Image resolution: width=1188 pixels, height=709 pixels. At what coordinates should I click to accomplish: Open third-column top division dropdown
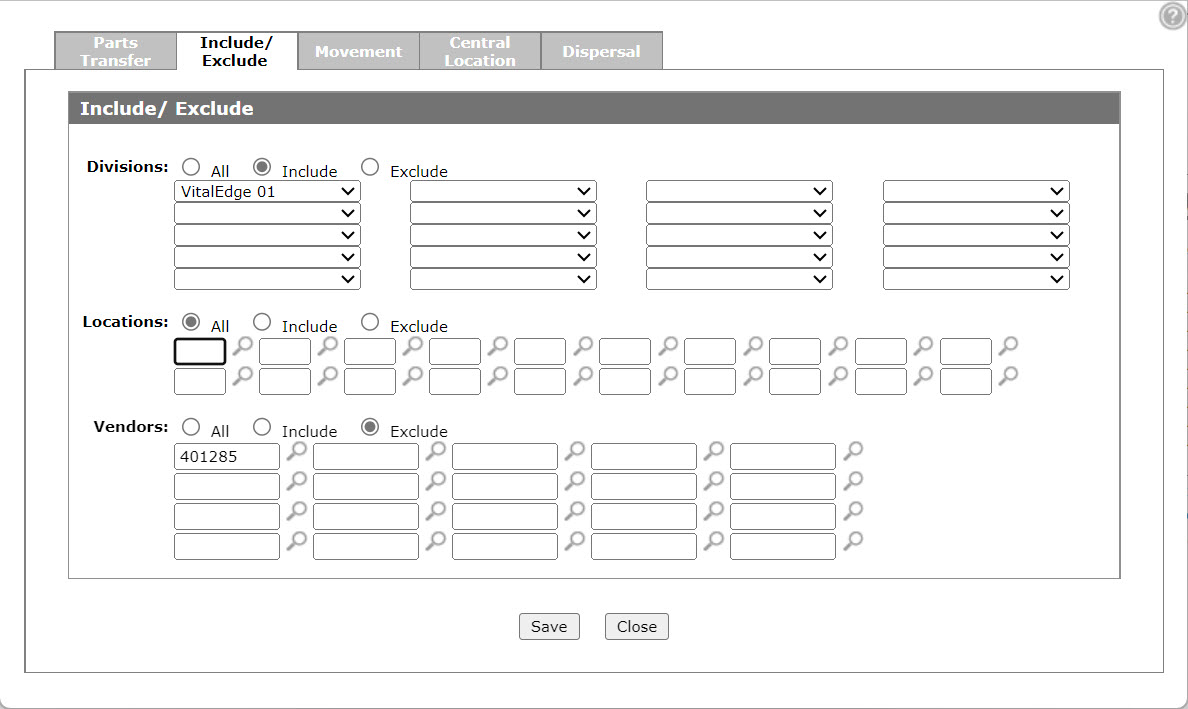tap(739, 191)
